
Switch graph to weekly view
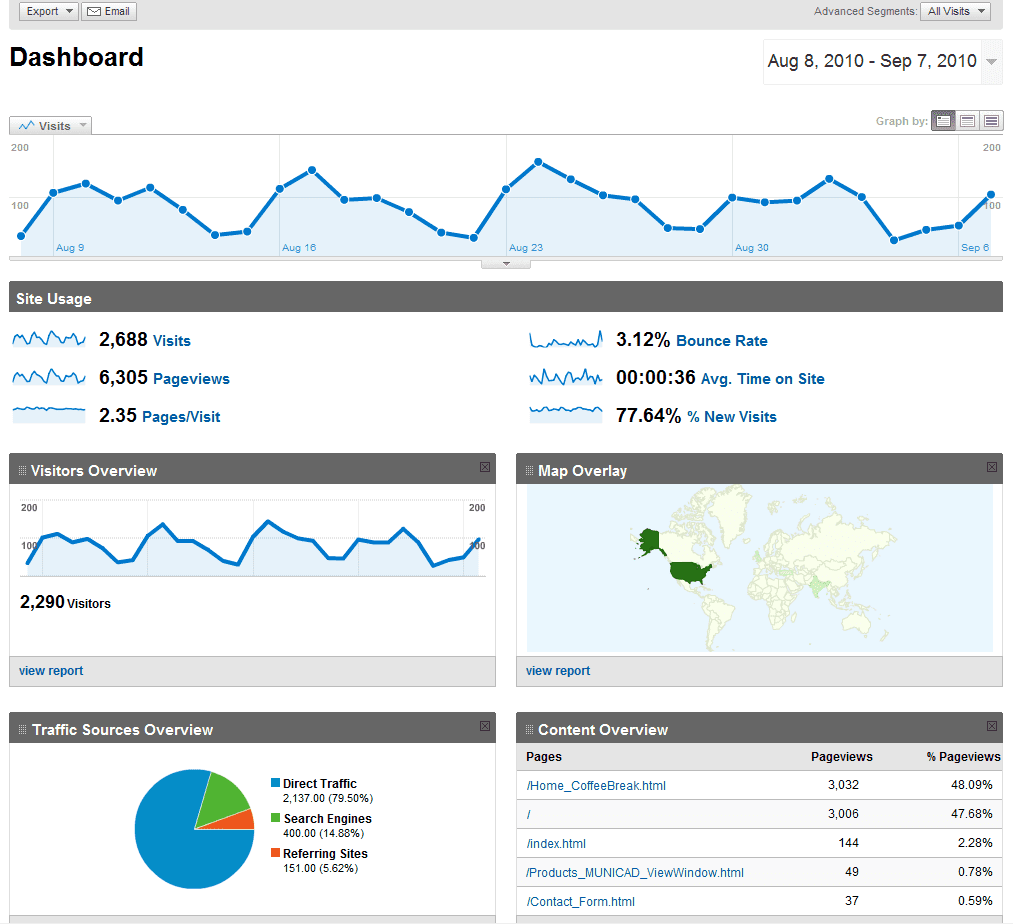click(x=967, y=121)
